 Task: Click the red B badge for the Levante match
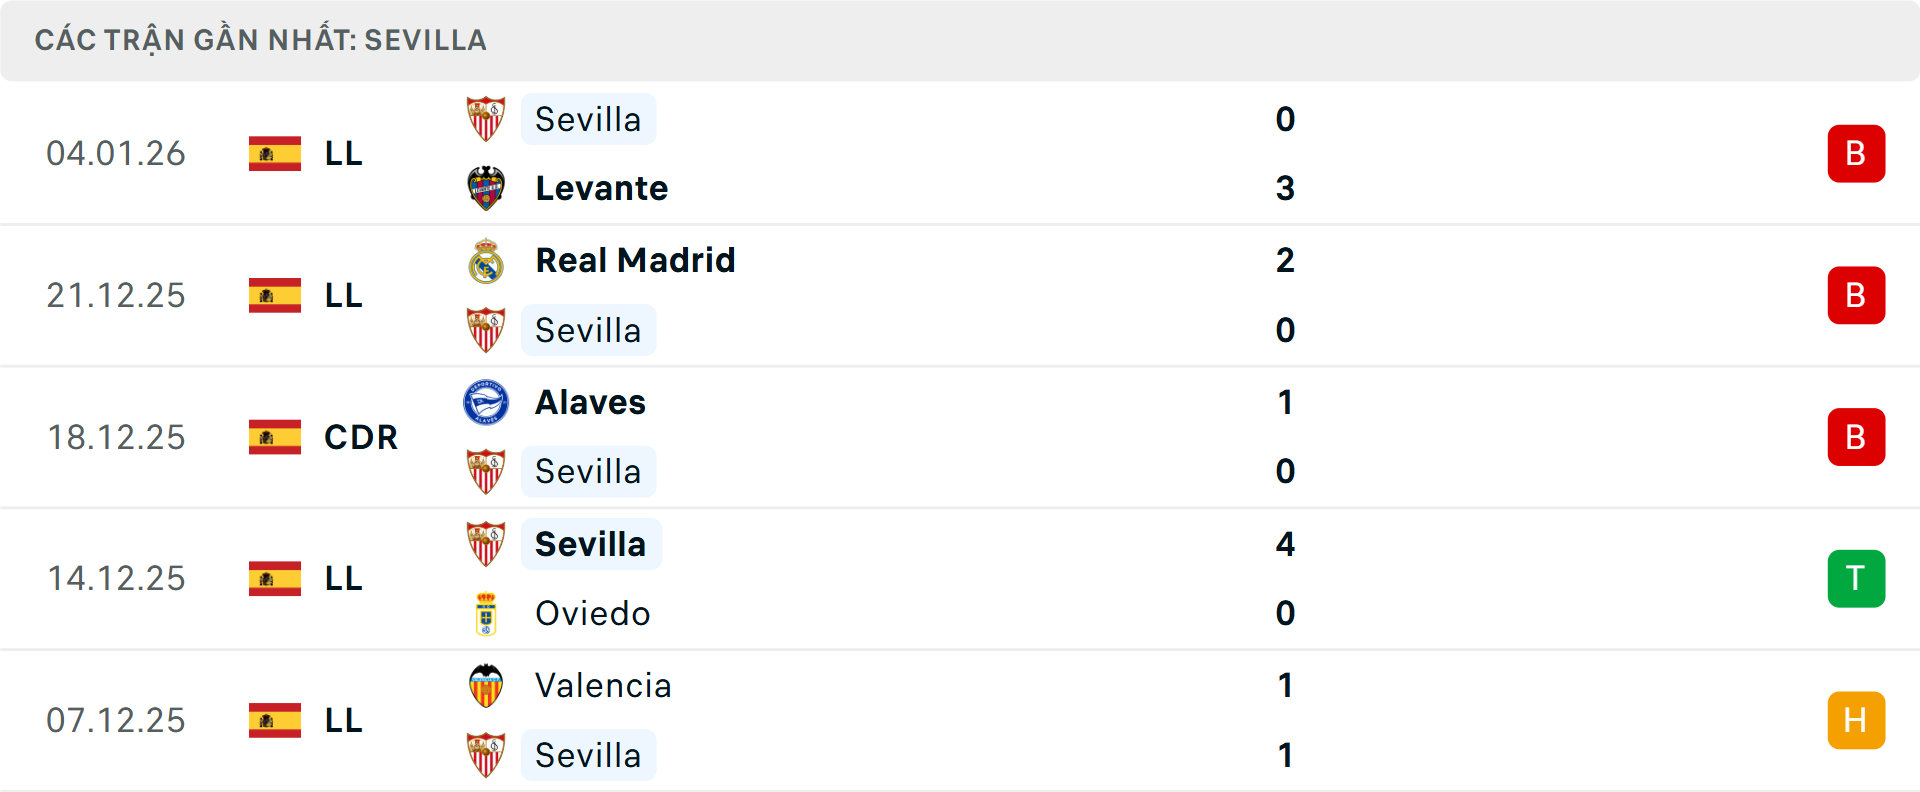coord(1856,153)
